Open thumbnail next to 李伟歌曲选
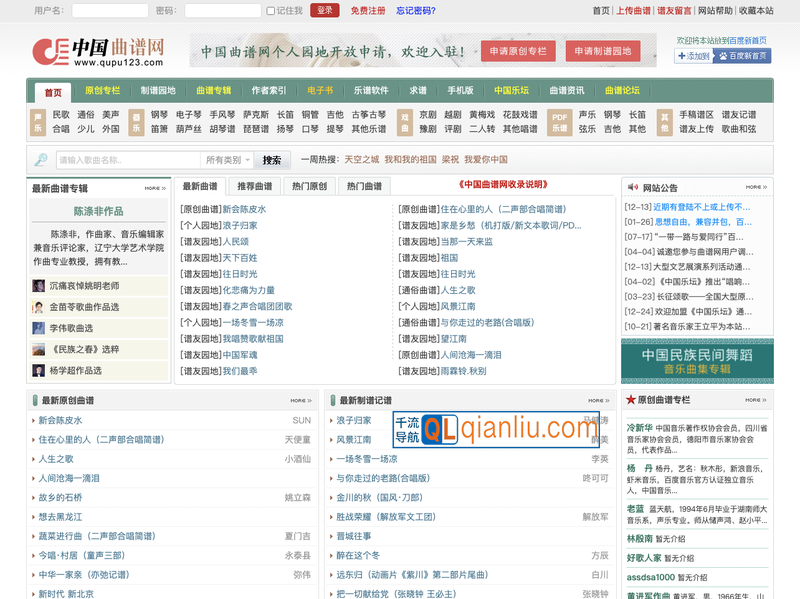 pyautogui.click(x=38, y=328)
